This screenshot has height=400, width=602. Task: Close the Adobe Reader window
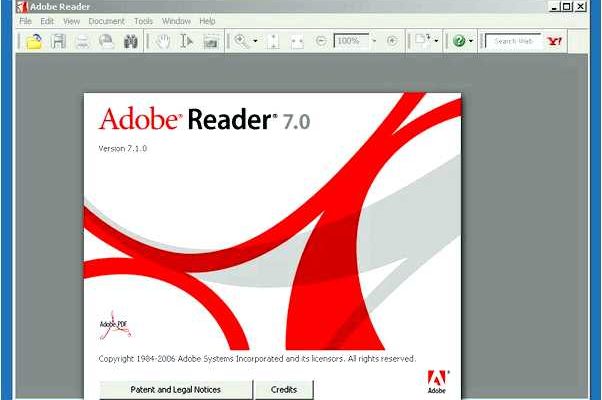pyautogui.click(x=581, y=7)
